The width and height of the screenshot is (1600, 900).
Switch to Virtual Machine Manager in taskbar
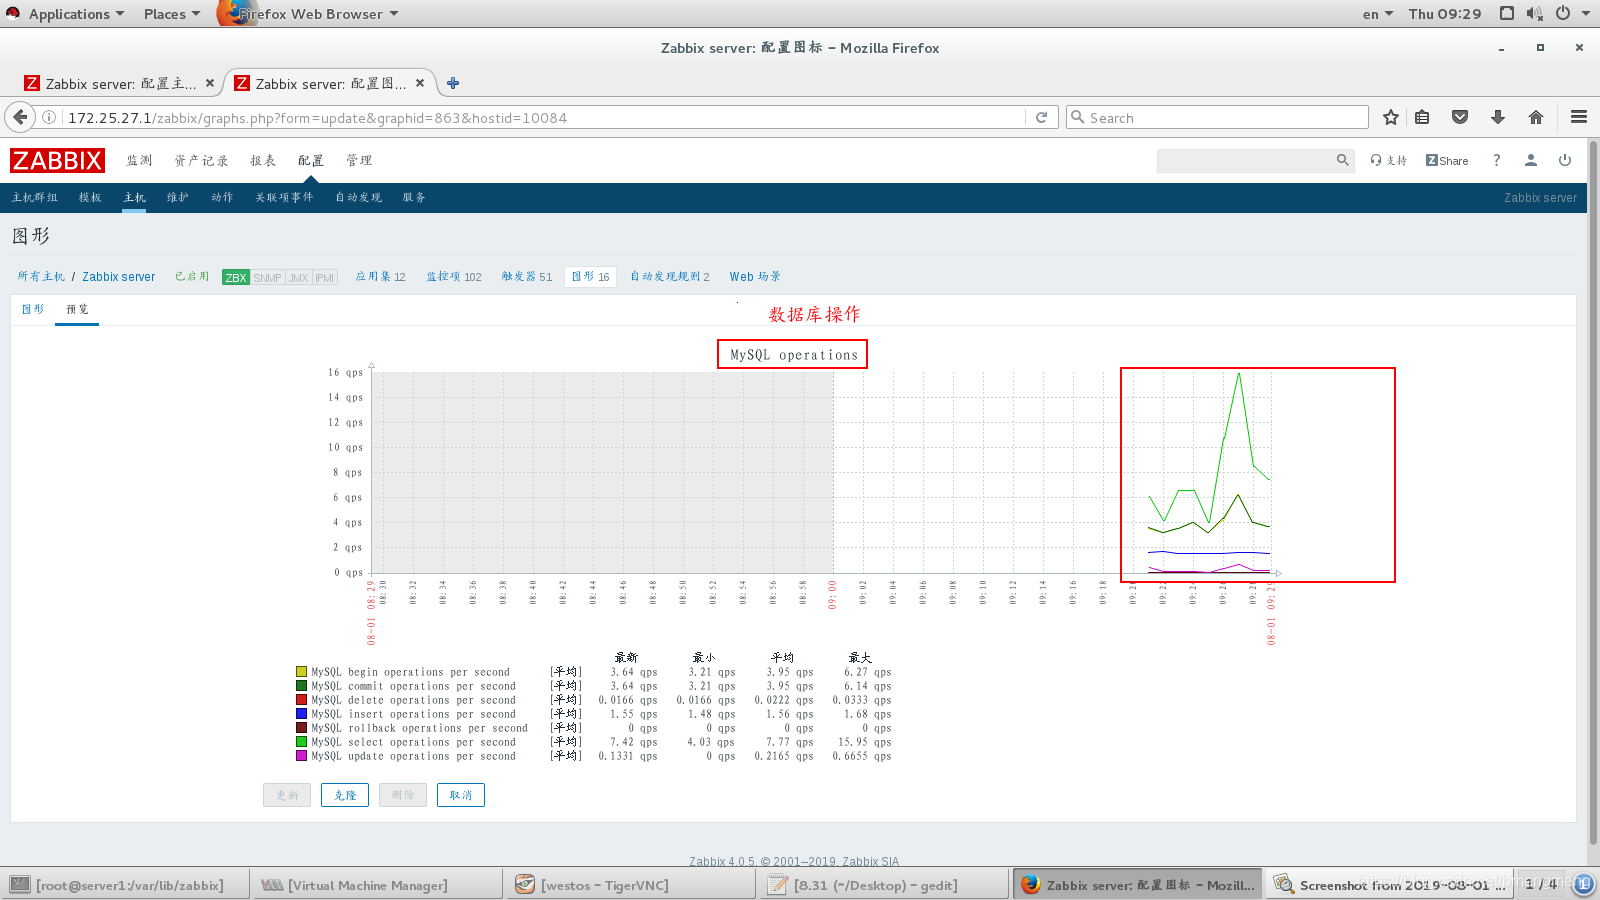(376, 884)
